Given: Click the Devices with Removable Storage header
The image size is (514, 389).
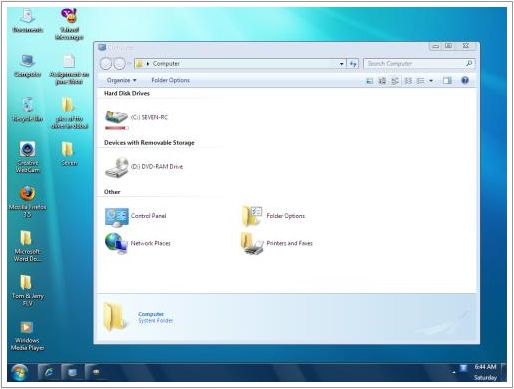Looking at the screenshot, I should 149,143.
